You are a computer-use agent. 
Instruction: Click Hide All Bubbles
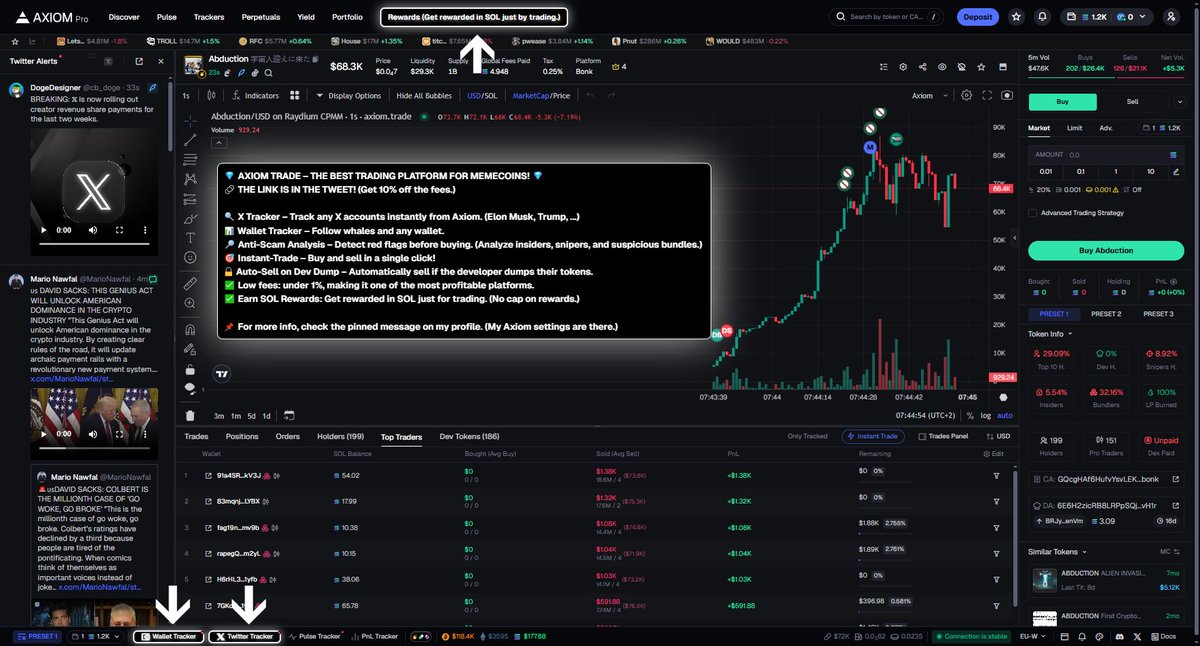[x=424, y=96]
